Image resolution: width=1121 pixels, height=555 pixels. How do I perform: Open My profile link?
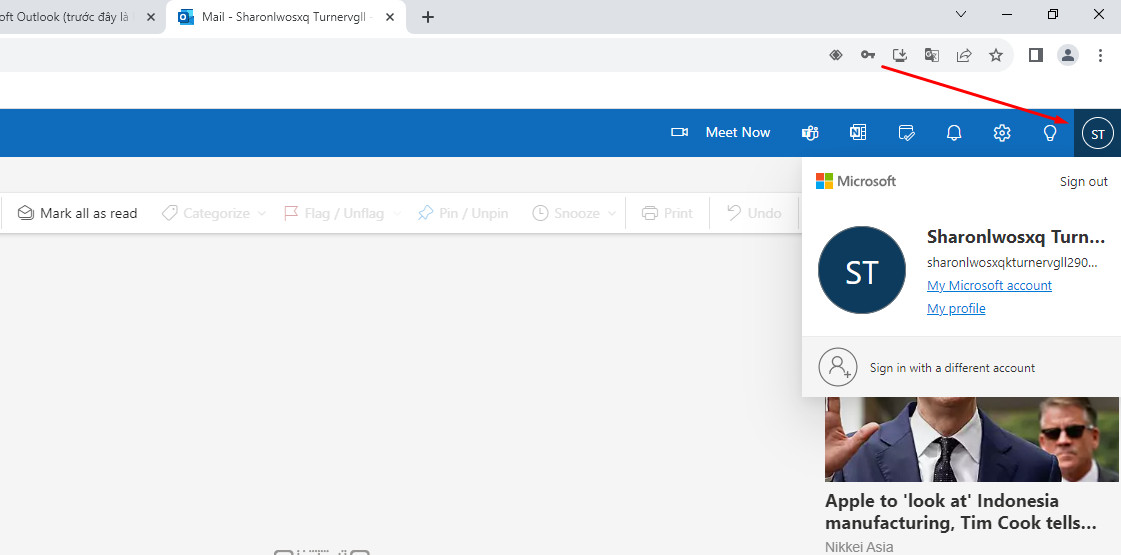pos(956,308)
